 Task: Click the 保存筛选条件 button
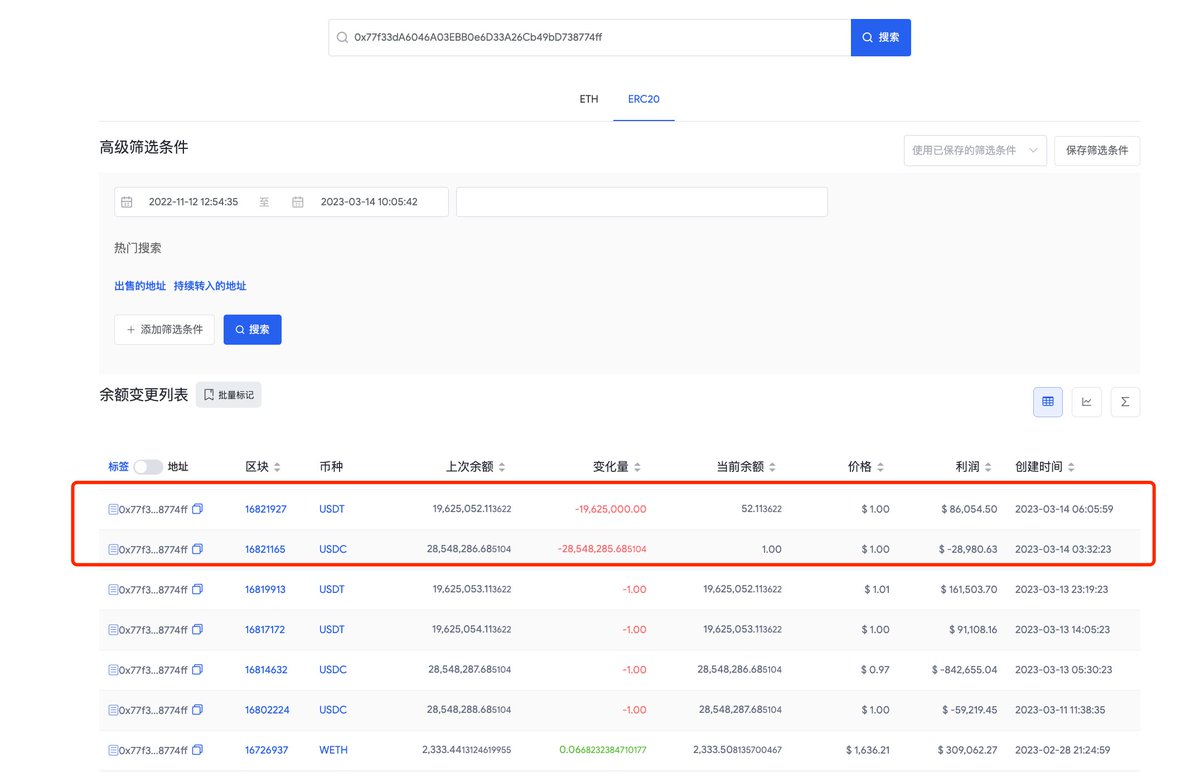coord(1097,150)
